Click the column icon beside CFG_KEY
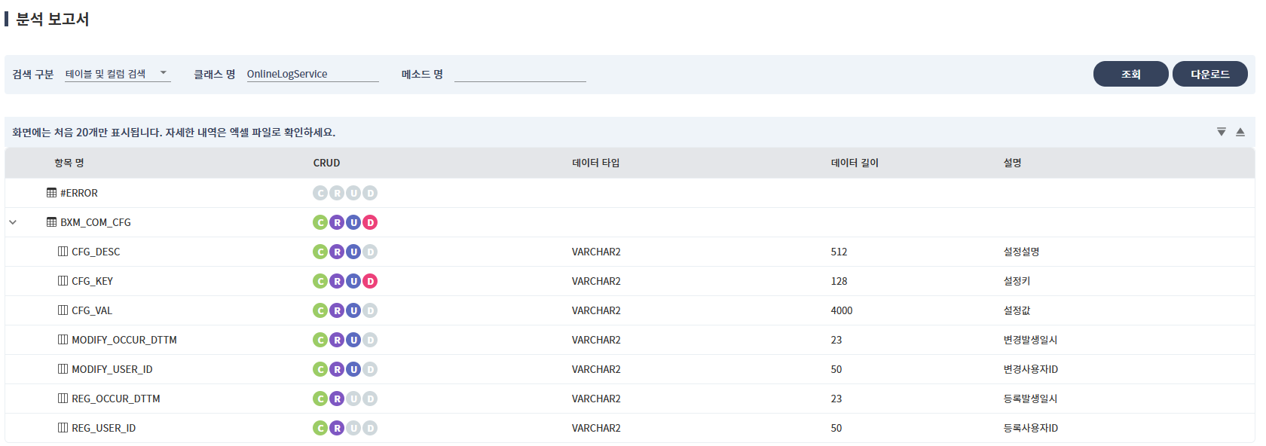Screen dimensions: 1266x446 tap(63, 282)
